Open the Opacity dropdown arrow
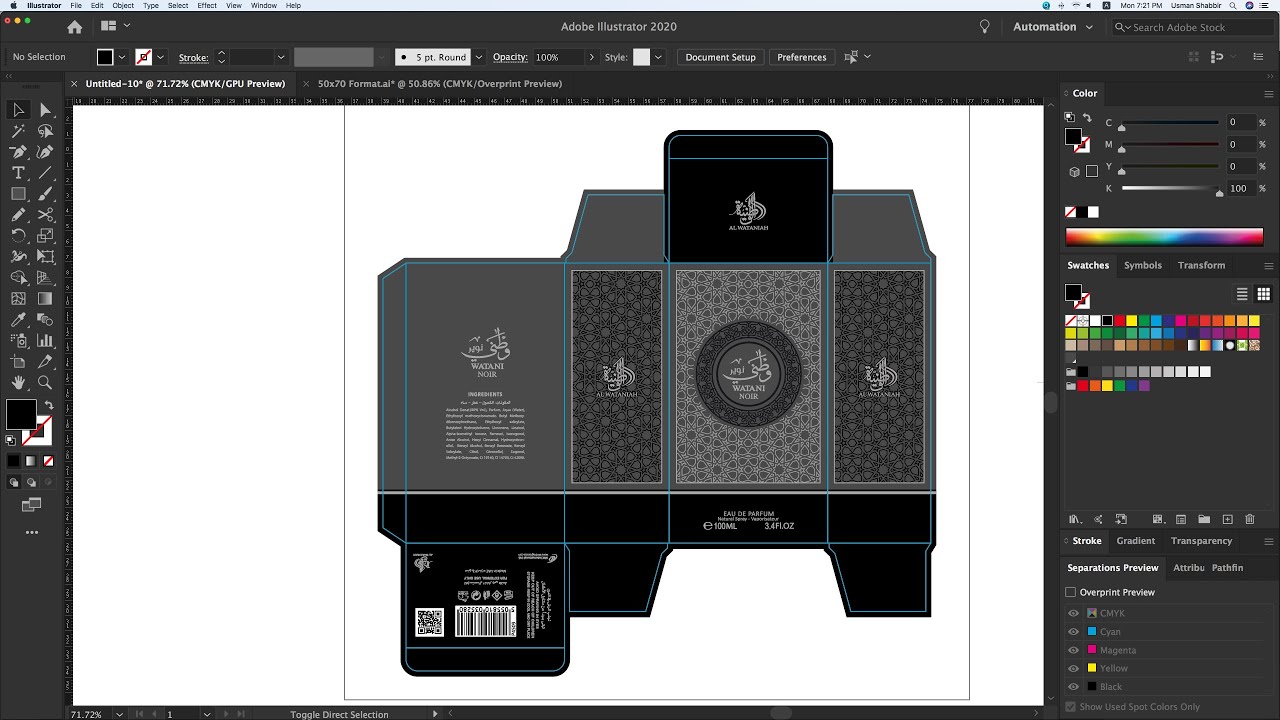1280x720 pixels. 593,57
